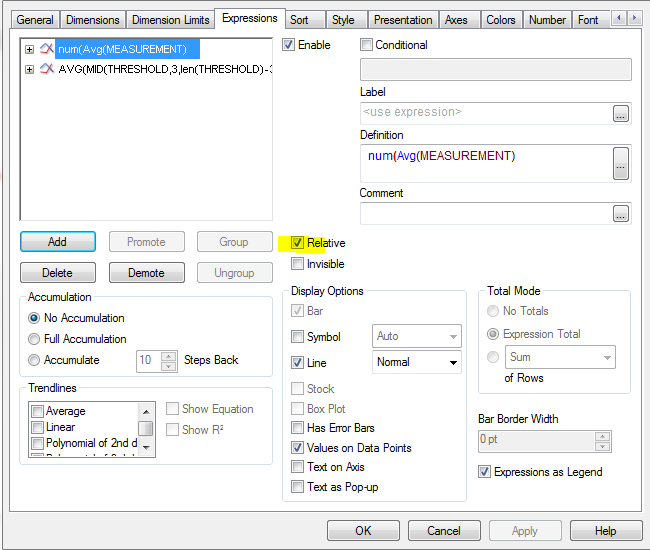
Task: Toggle Expressions as Legend checkbox
Action: point(484,472)
